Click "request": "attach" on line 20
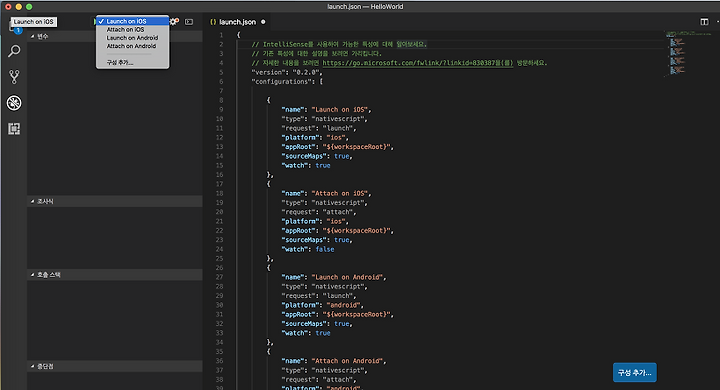 (x=319, y=212)
